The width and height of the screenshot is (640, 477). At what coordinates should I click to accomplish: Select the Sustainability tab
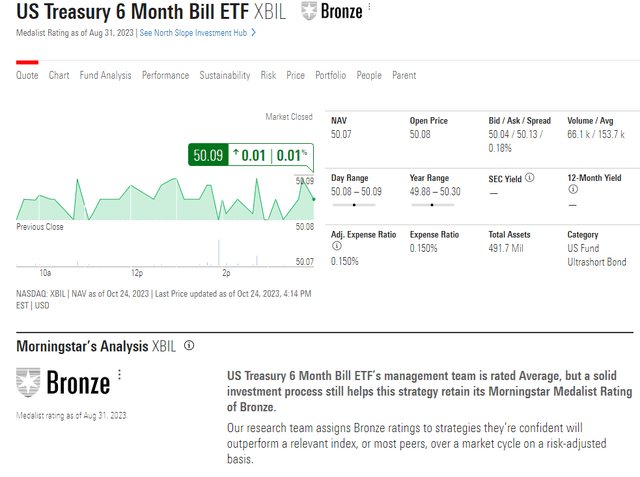click(224, 75)
